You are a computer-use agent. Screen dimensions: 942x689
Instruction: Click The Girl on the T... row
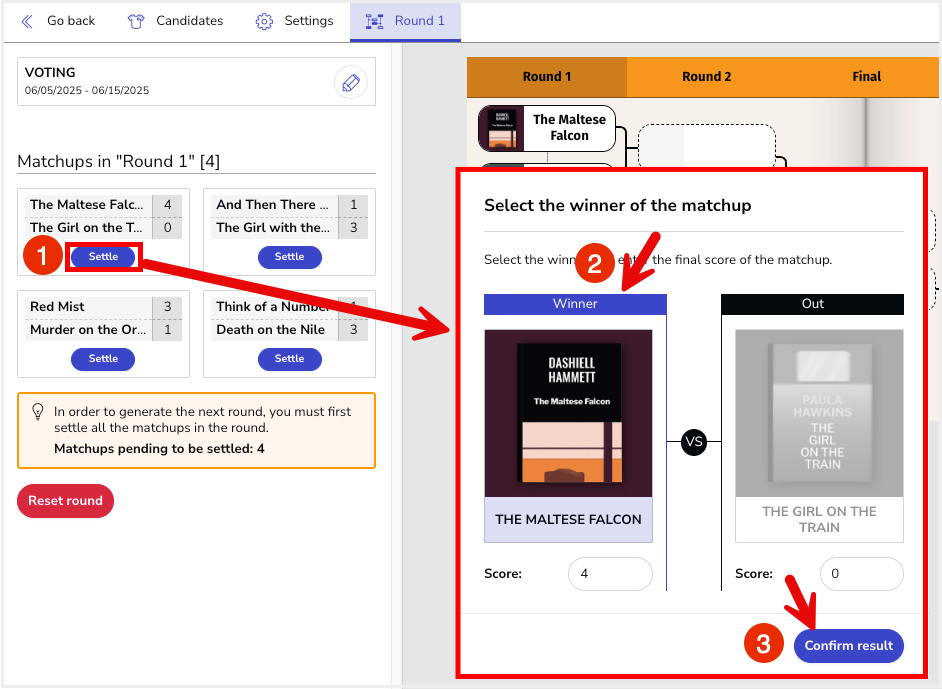coord(103,228)
